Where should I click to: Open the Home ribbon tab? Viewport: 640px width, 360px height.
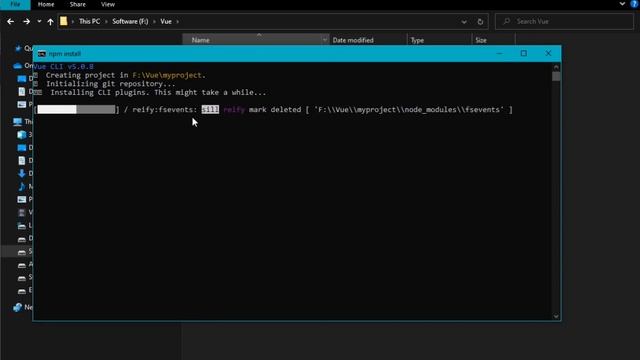(x=46, y=4)
